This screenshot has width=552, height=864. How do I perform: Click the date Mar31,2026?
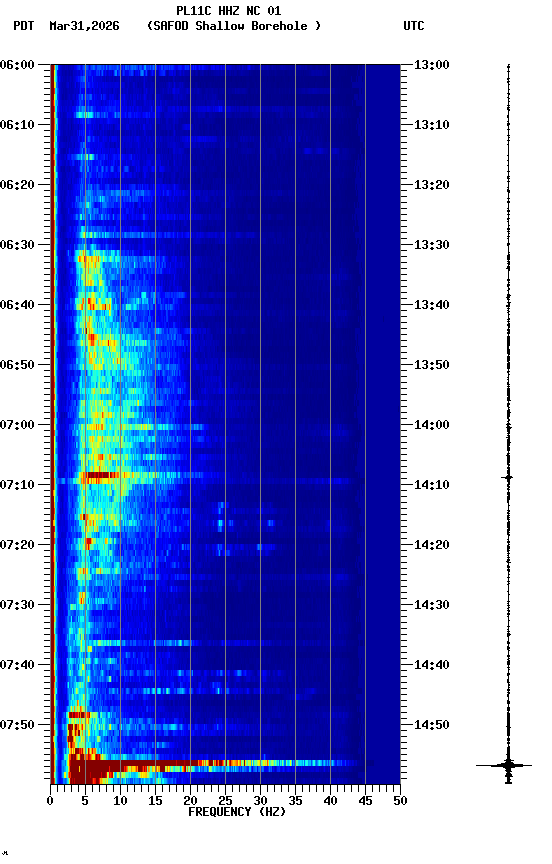point(84,26)
